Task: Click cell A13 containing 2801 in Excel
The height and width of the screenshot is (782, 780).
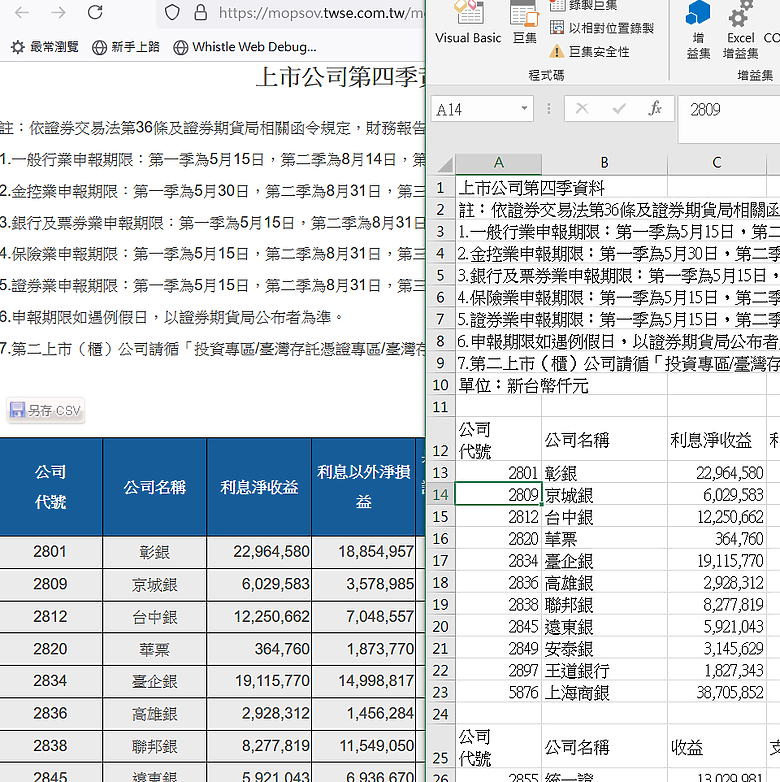Action: 499,473
